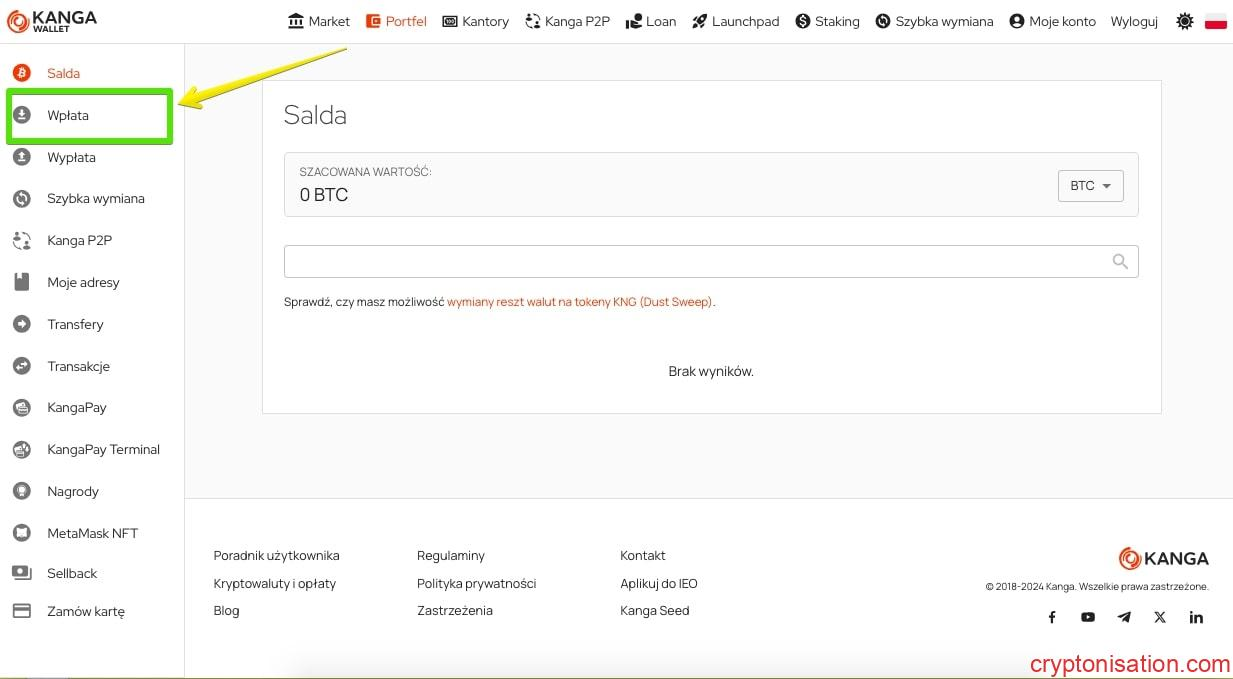
Task: Click the X (Twitter) footer icon
Action: tap(1160, 617)
